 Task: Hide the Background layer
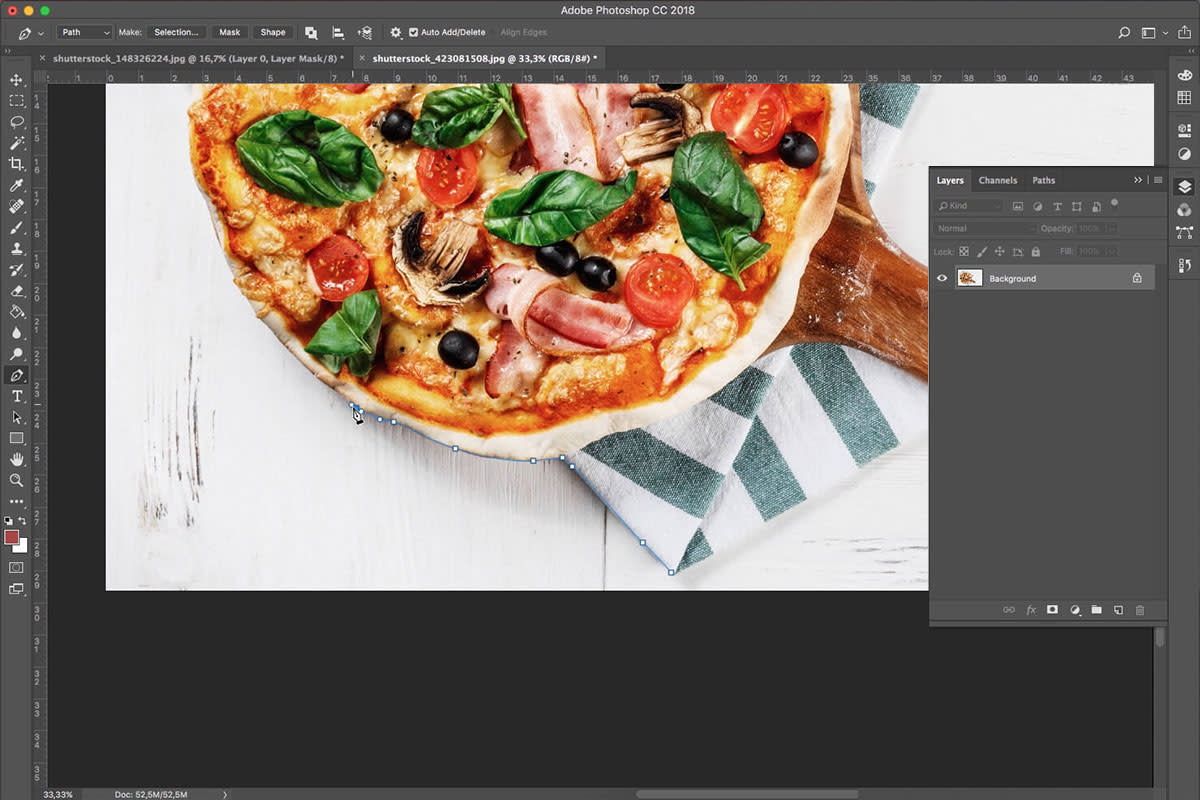point(941,278)
